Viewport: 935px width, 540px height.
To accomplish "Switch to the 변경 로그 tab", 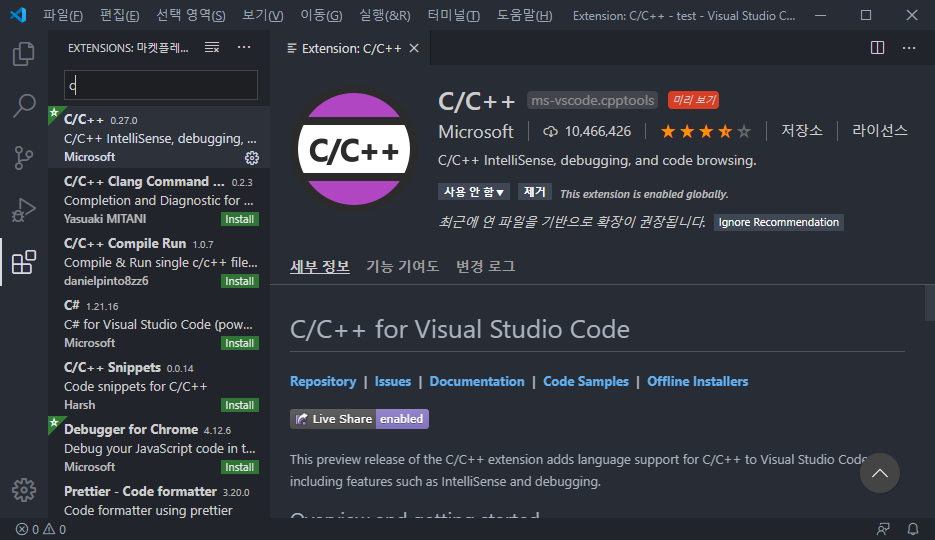I will pos(485,266).
